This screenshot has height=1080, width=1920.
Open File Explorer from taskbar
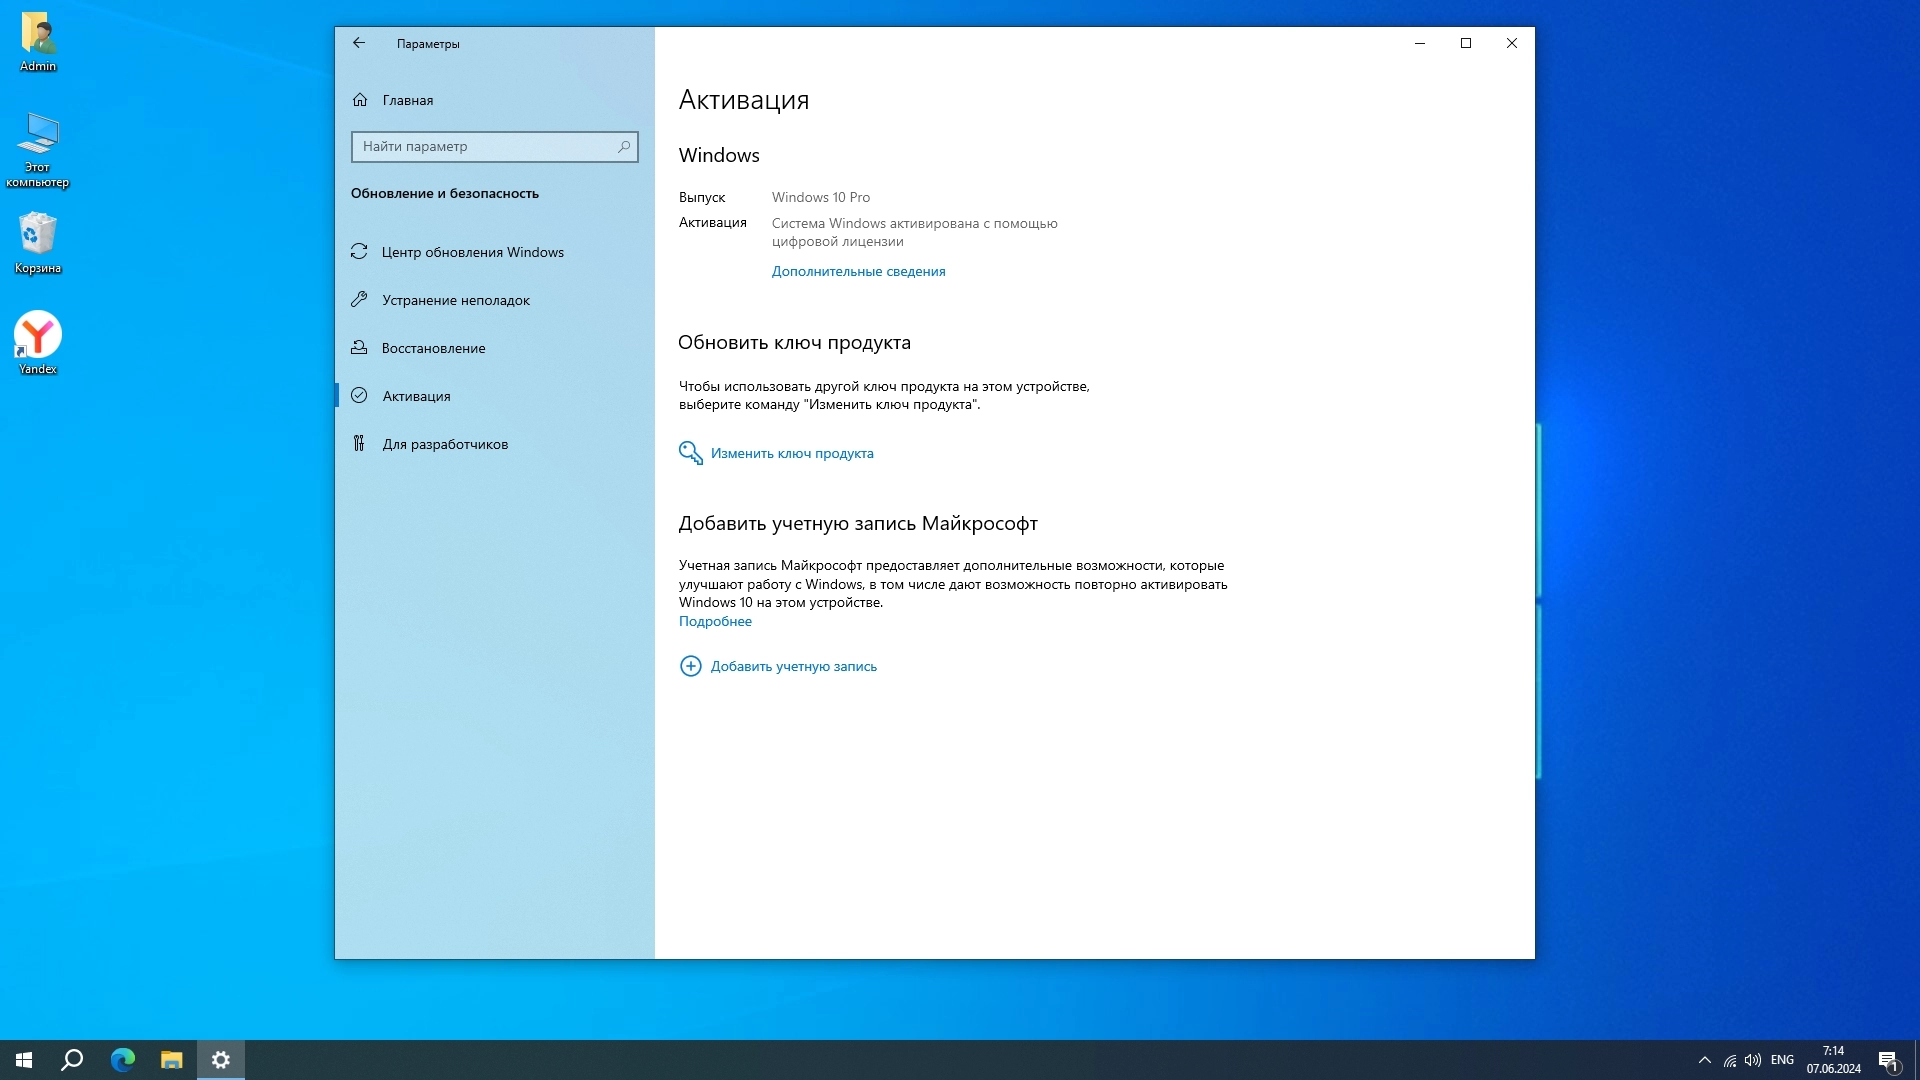[x=171, y=1060]
